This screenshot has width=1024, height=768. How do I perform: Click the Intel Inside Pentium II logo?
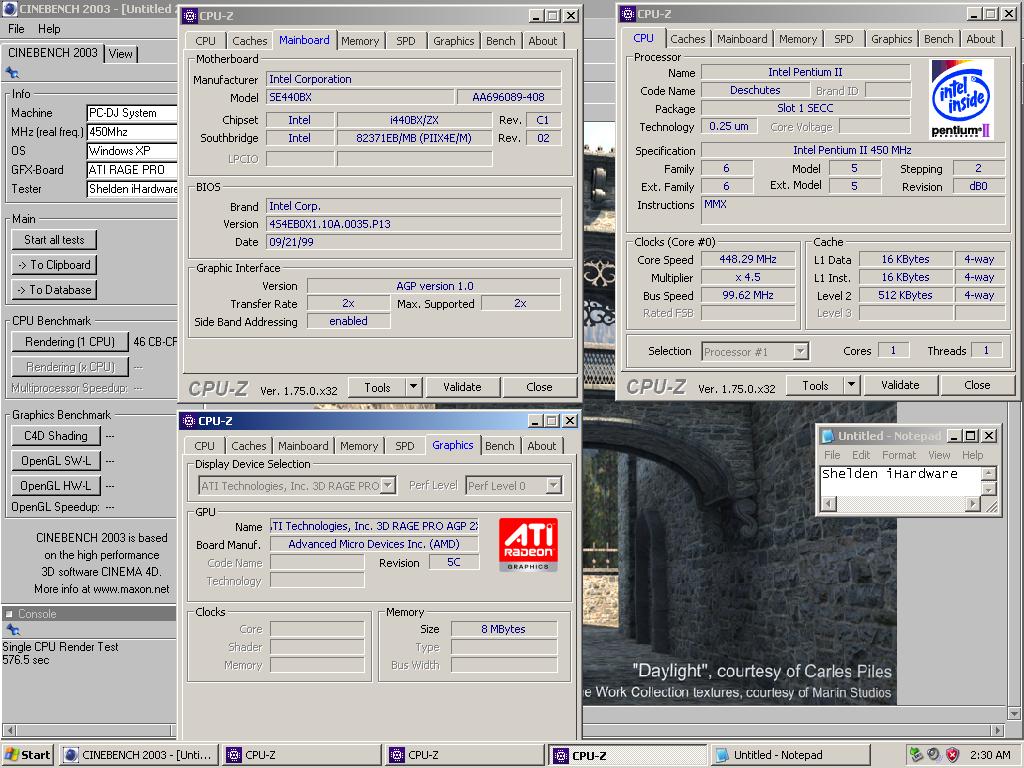[961, 99]
